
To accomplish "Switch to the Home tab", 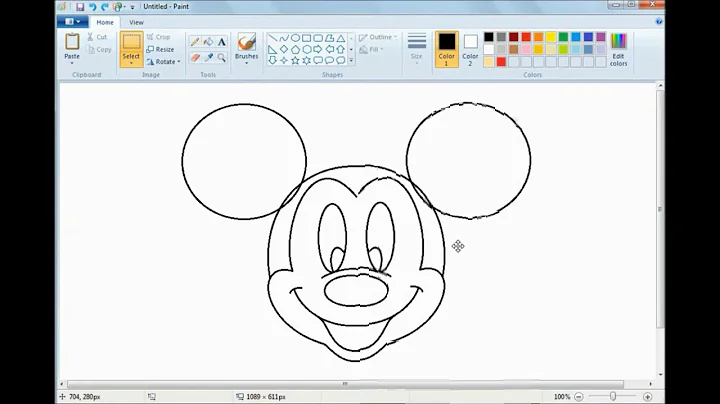I will [x=105, y=22].
